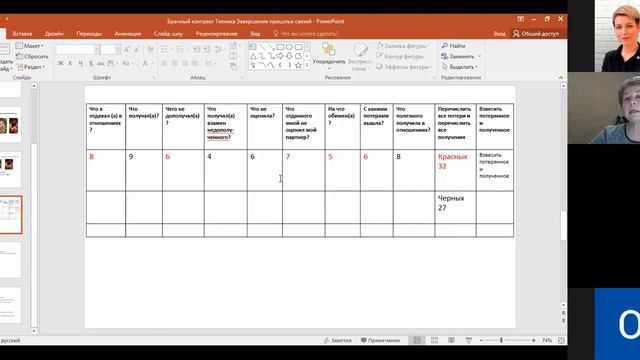Open the Контур фигуры shape outline dropdown
Image resolution: width=640 pixels, height=360 pixels.
[402, 56]
